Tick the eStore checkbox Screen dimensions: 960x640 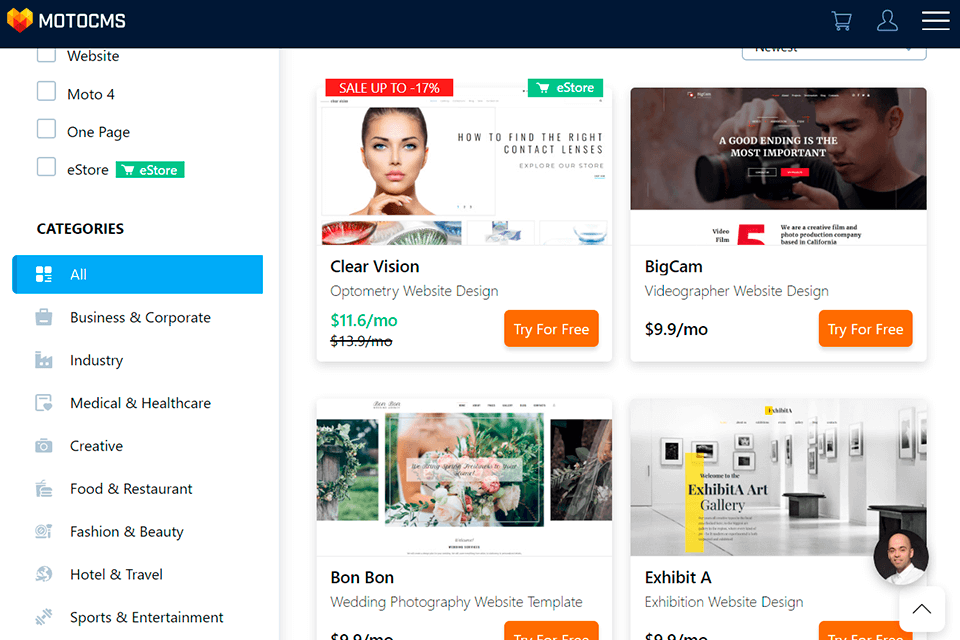[46, 167]
